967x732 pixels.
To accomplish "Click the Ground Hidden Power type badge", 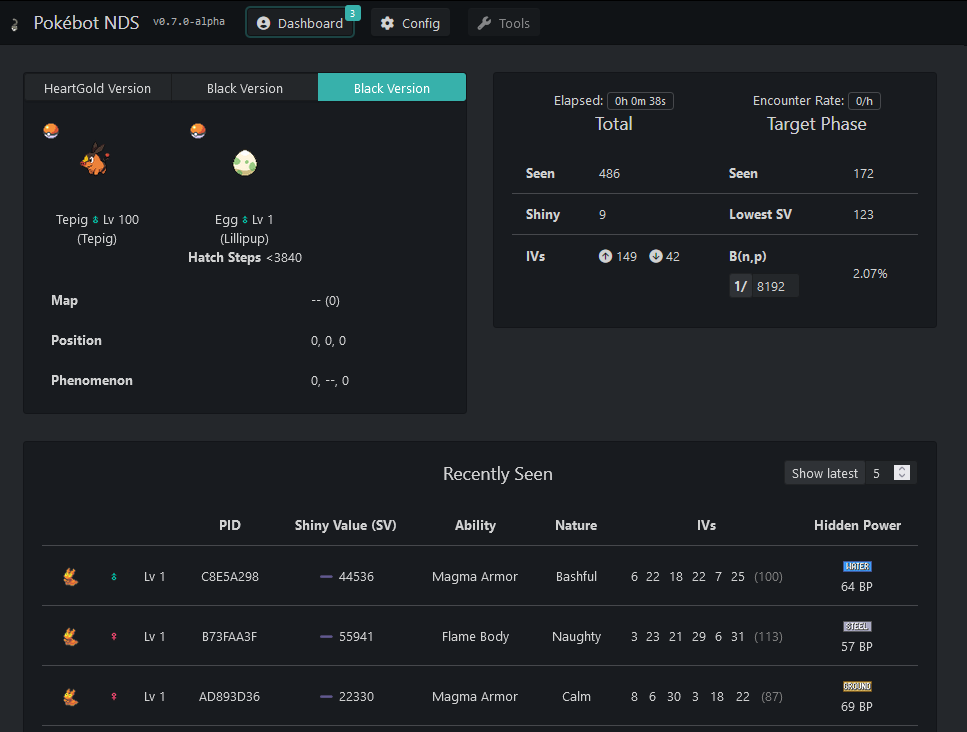I will pos(857,686).
